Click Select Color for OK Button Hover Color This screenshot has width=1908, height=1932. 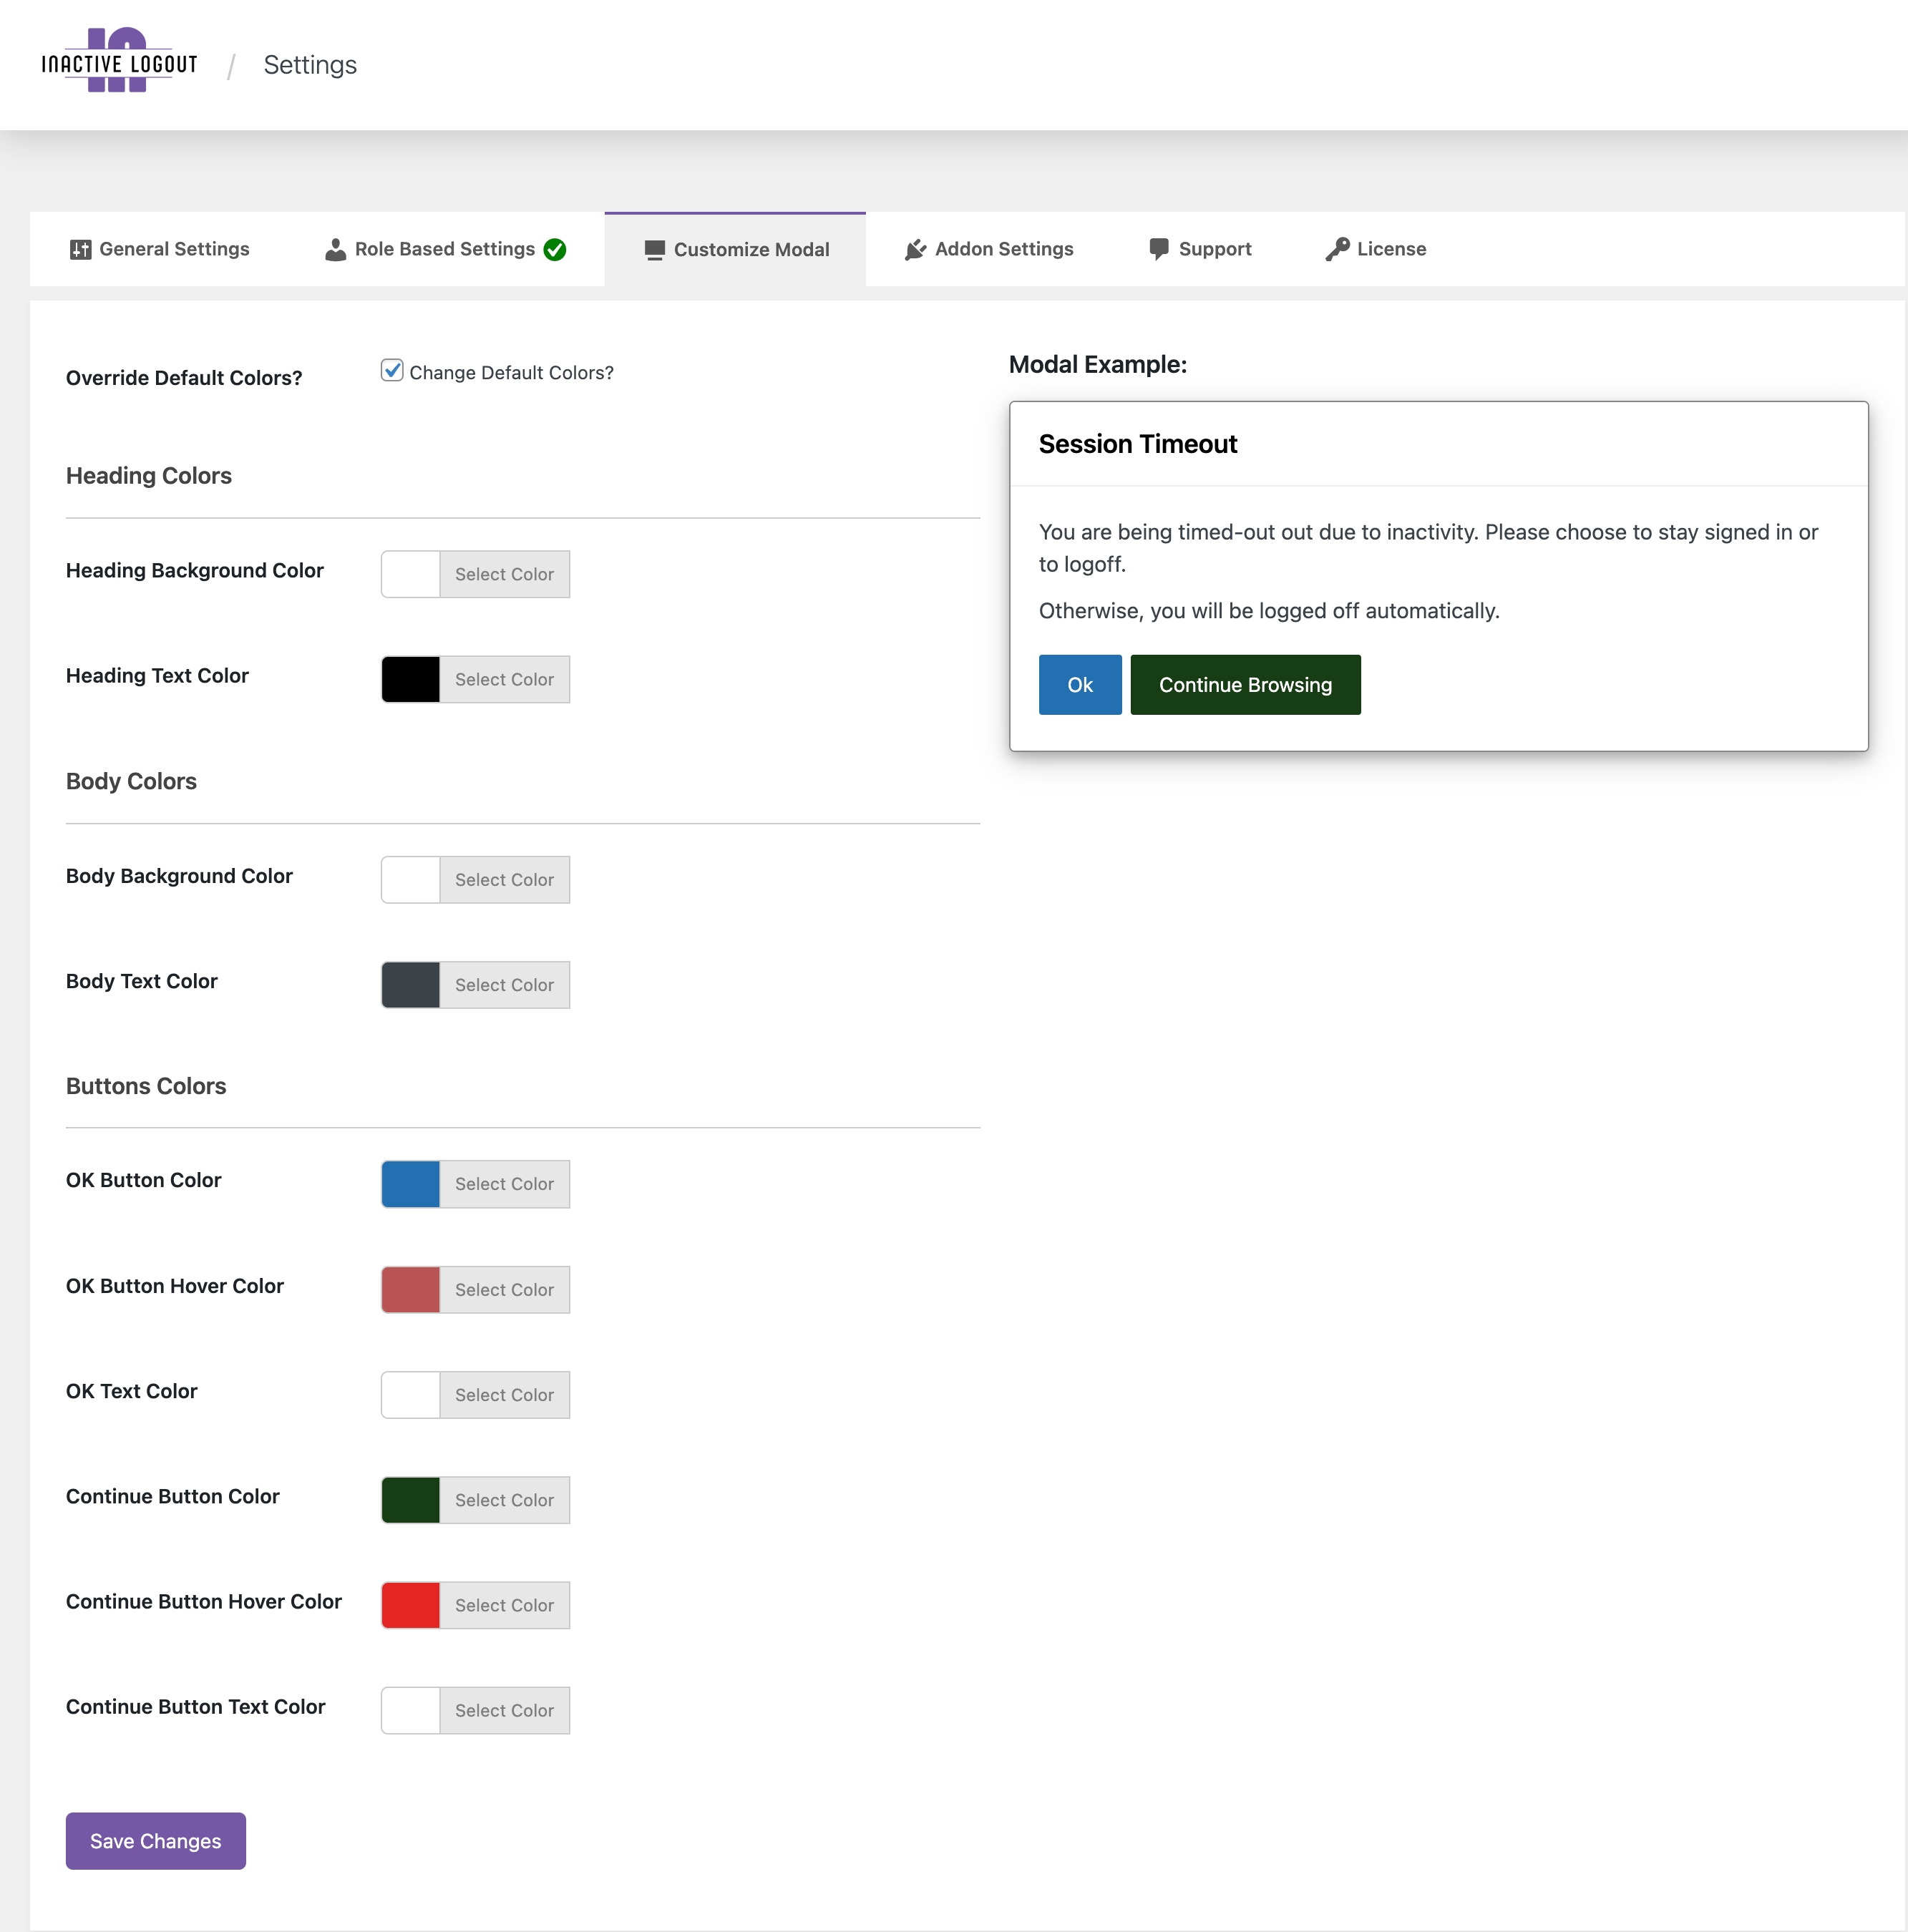click(x=505, y=1290)
